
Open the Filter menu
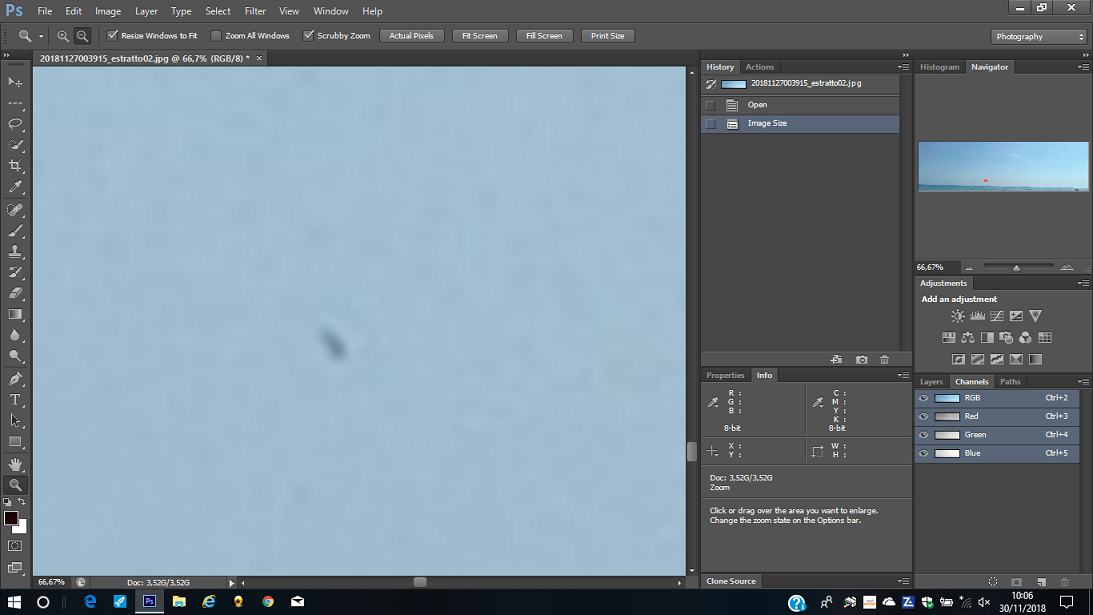255,11
